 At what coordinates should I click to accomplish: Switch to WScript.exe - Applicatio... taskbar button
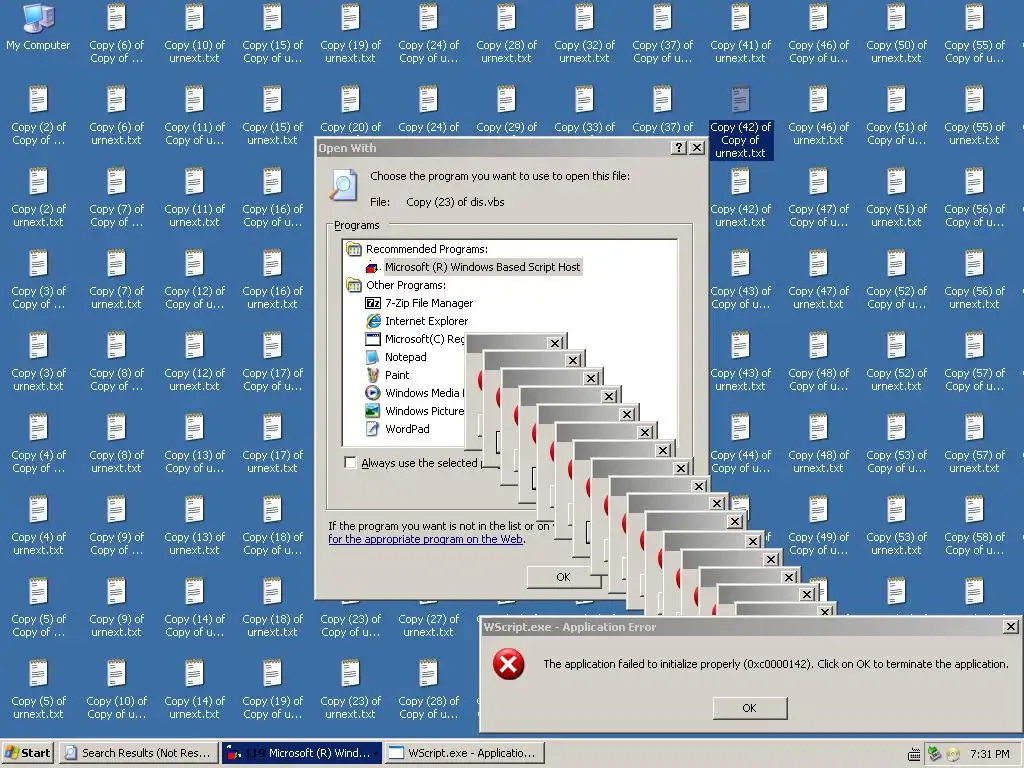(464, 753)
